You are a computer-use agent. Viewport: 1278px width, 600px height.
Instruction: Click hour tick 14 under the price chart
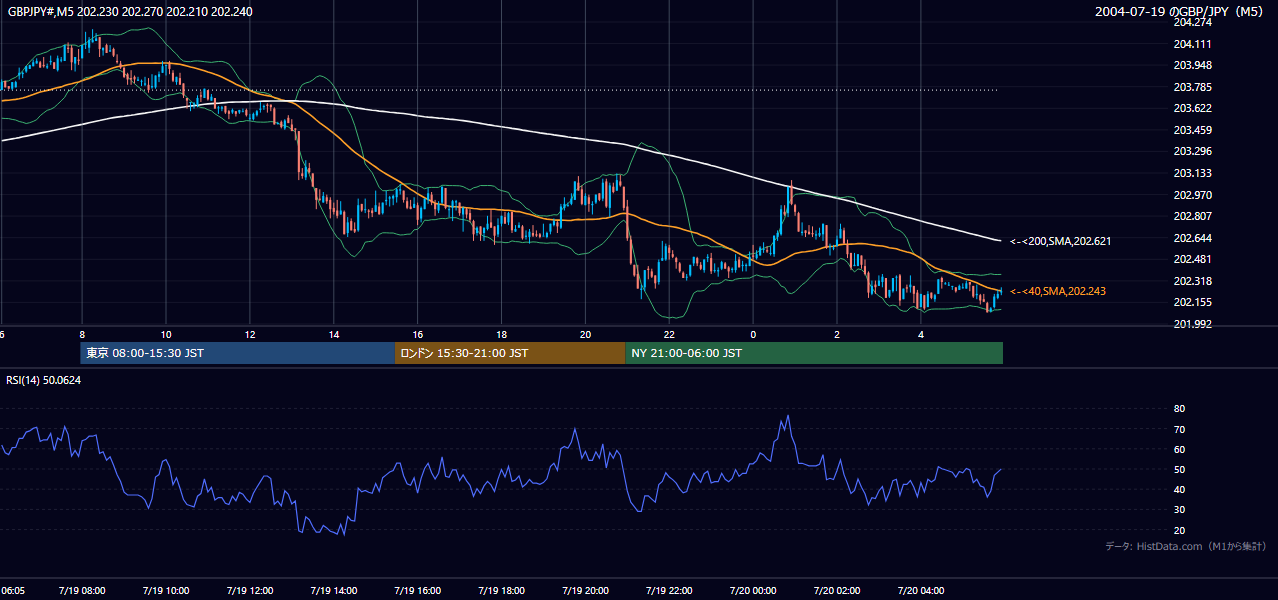point(333,334)
